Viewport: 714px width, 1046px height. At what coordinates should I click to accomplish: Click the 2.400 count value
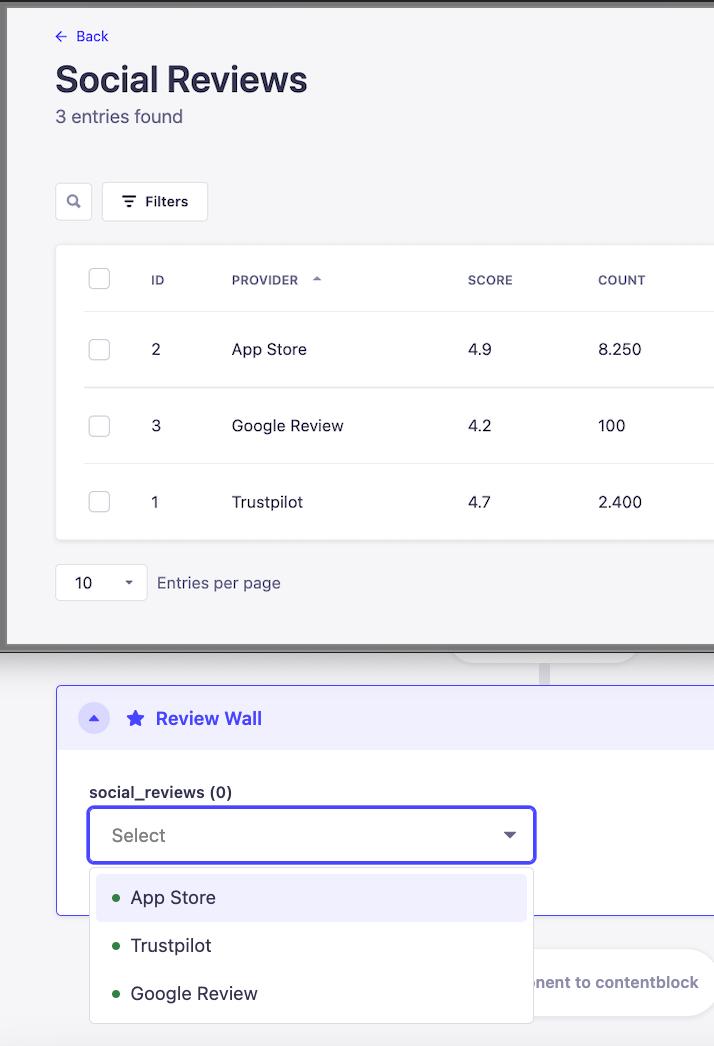click(x=620, y=502)
